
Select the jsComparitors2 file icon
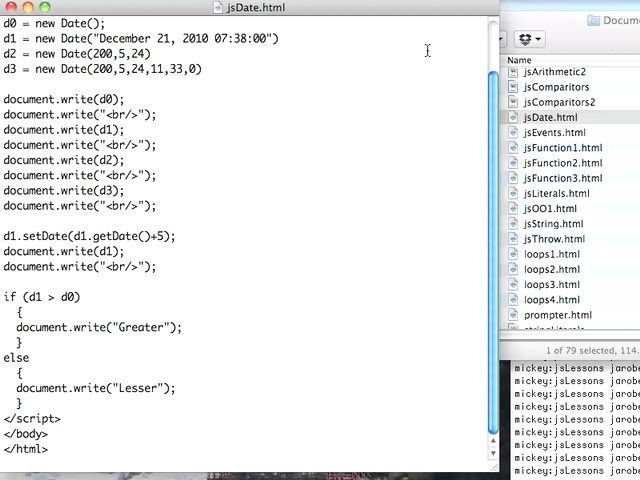pyautogui.click(x=513, y=102)
